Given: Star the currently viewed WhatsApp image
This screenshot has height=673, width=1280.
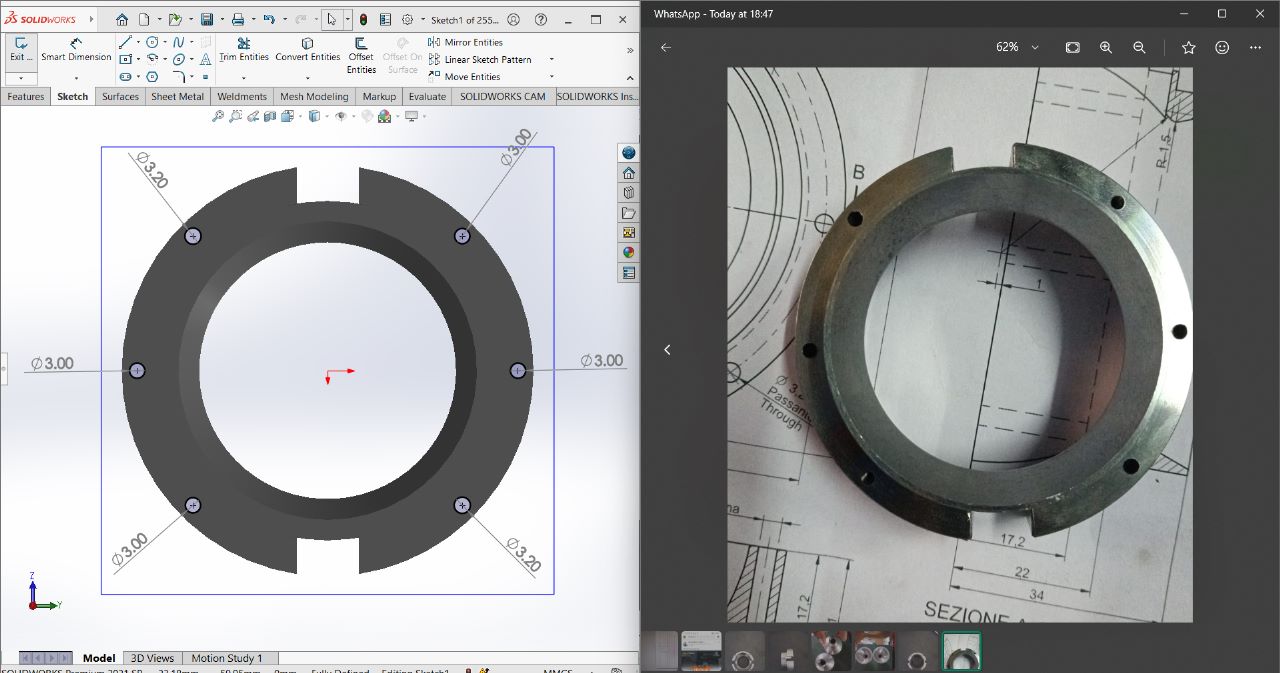Looking at the screenshot, I should pos(1187,47).
